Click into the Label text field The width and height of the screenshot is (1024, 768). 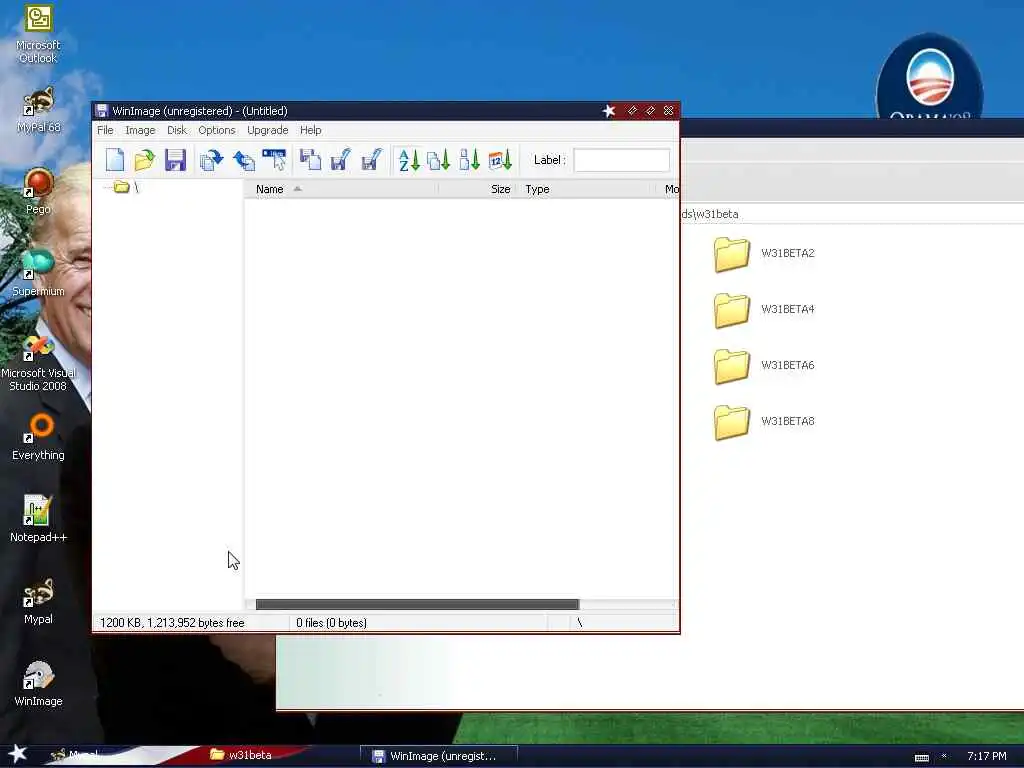[x=622, y=160]
